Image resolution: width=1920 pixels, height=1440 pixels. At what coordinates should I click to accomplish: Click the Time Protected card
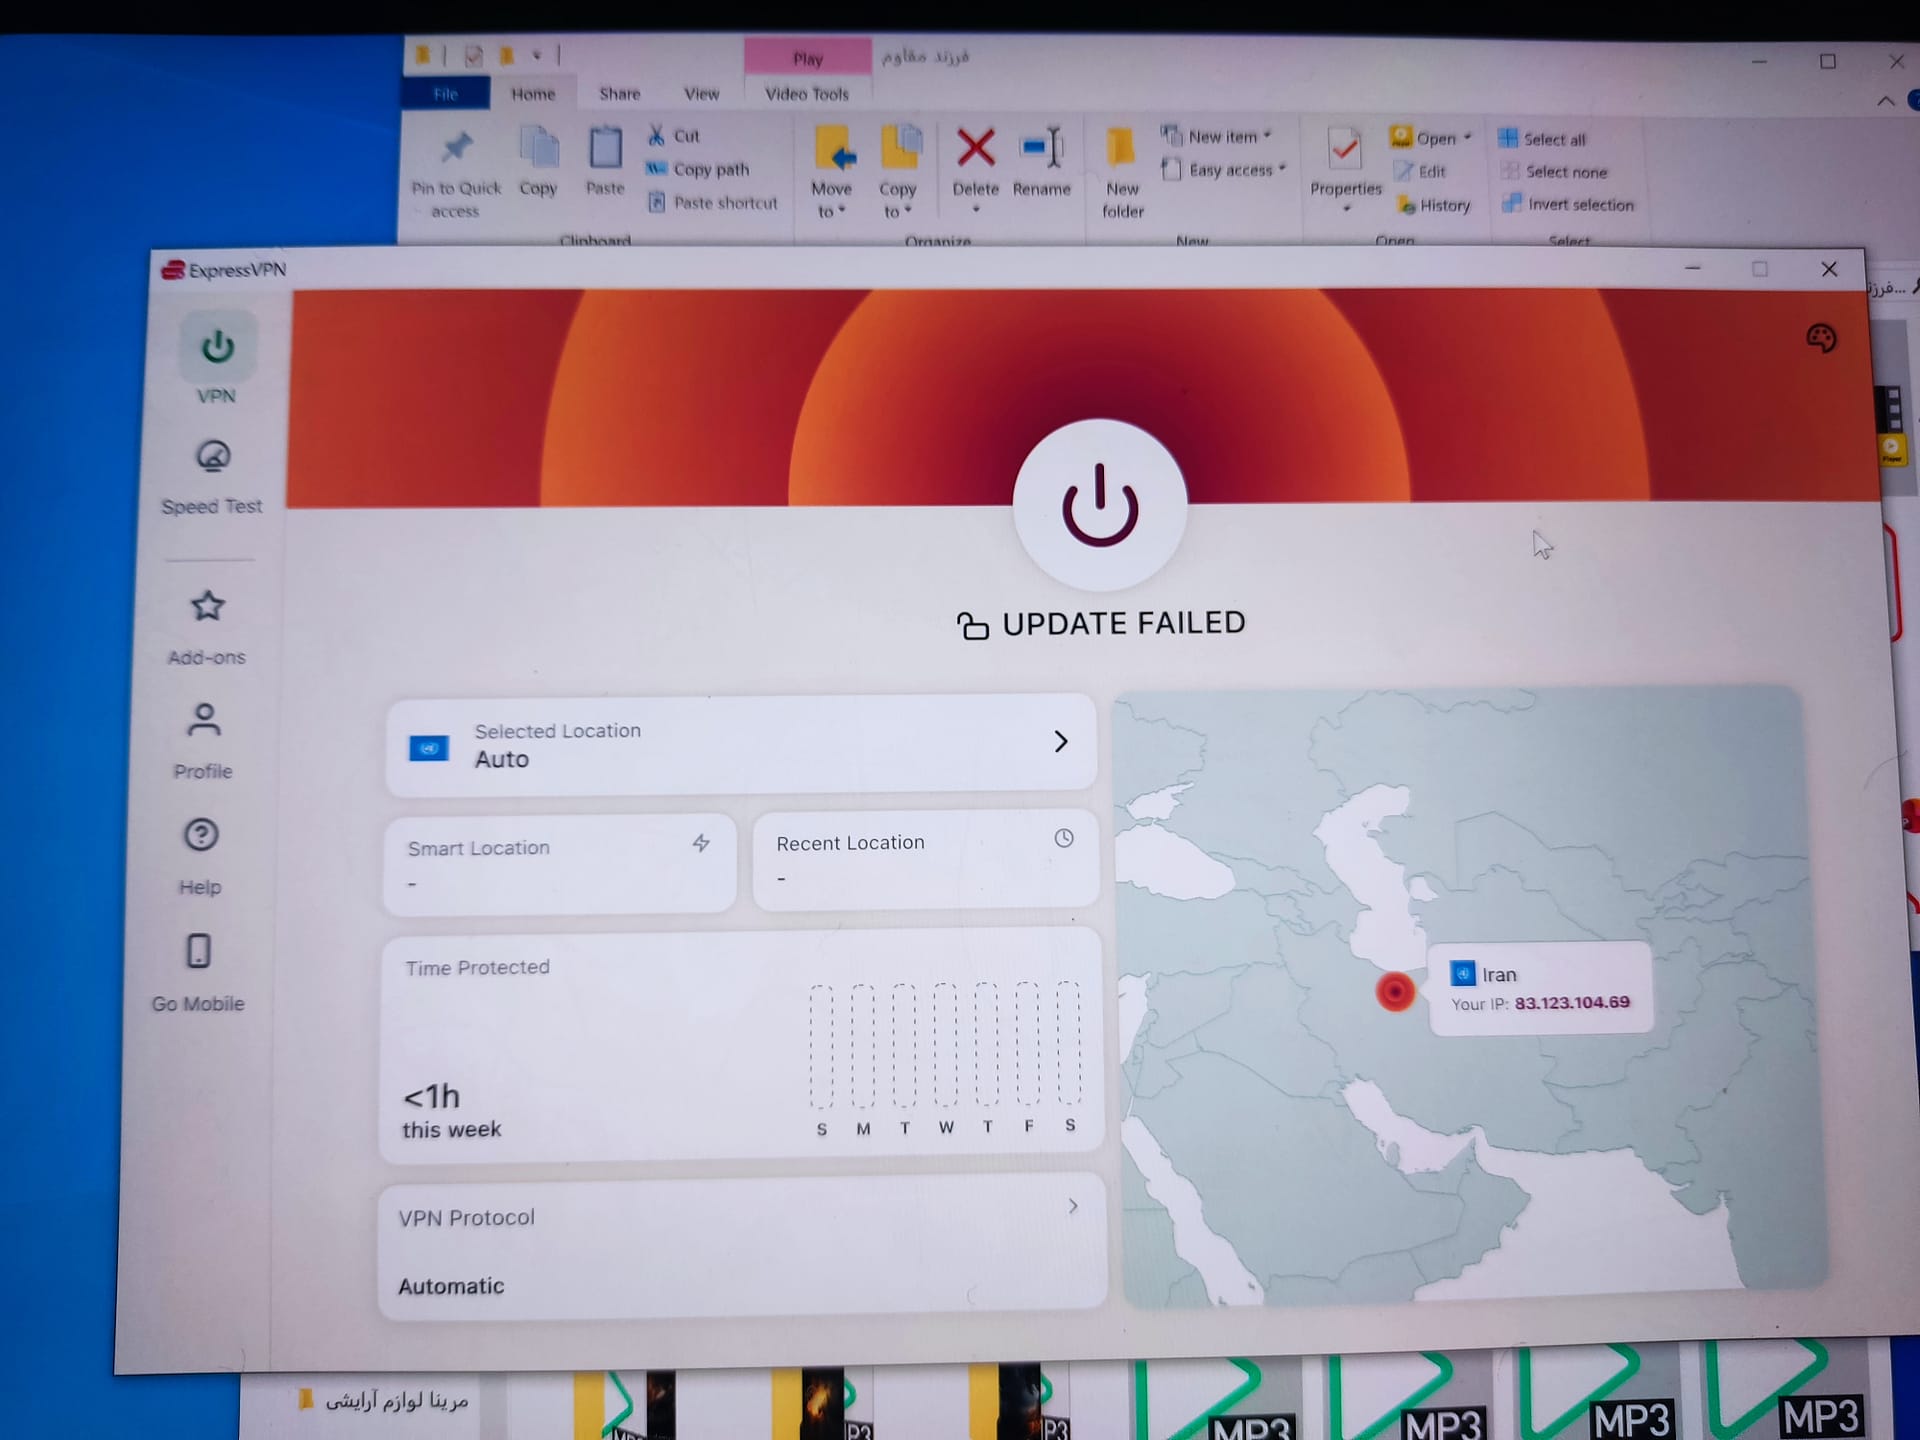point(742,1047)
